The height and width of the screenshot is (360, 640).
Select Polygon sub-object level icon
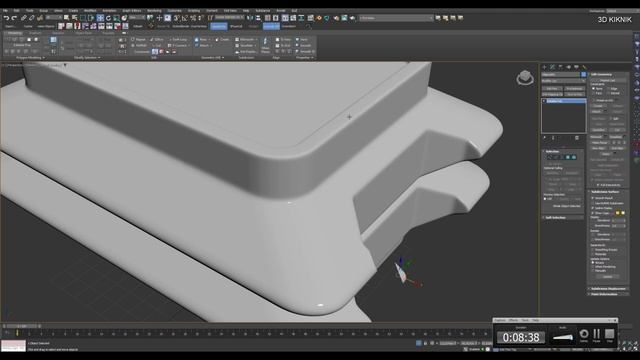point(568,157)
